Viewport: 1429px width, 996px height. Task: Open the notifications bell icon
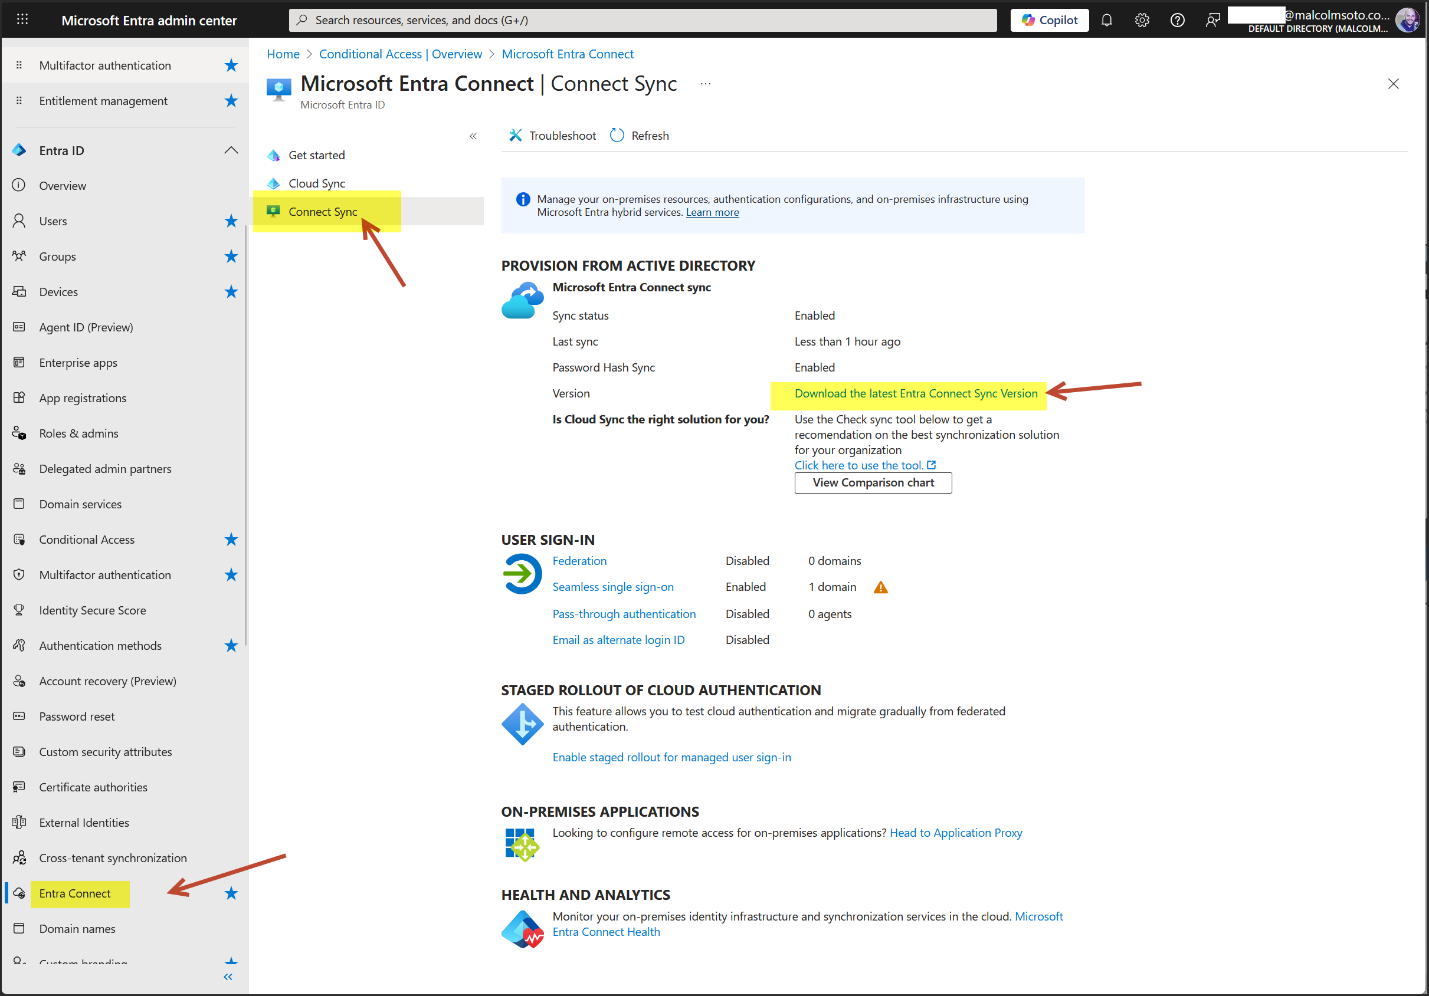point(1106,20)
